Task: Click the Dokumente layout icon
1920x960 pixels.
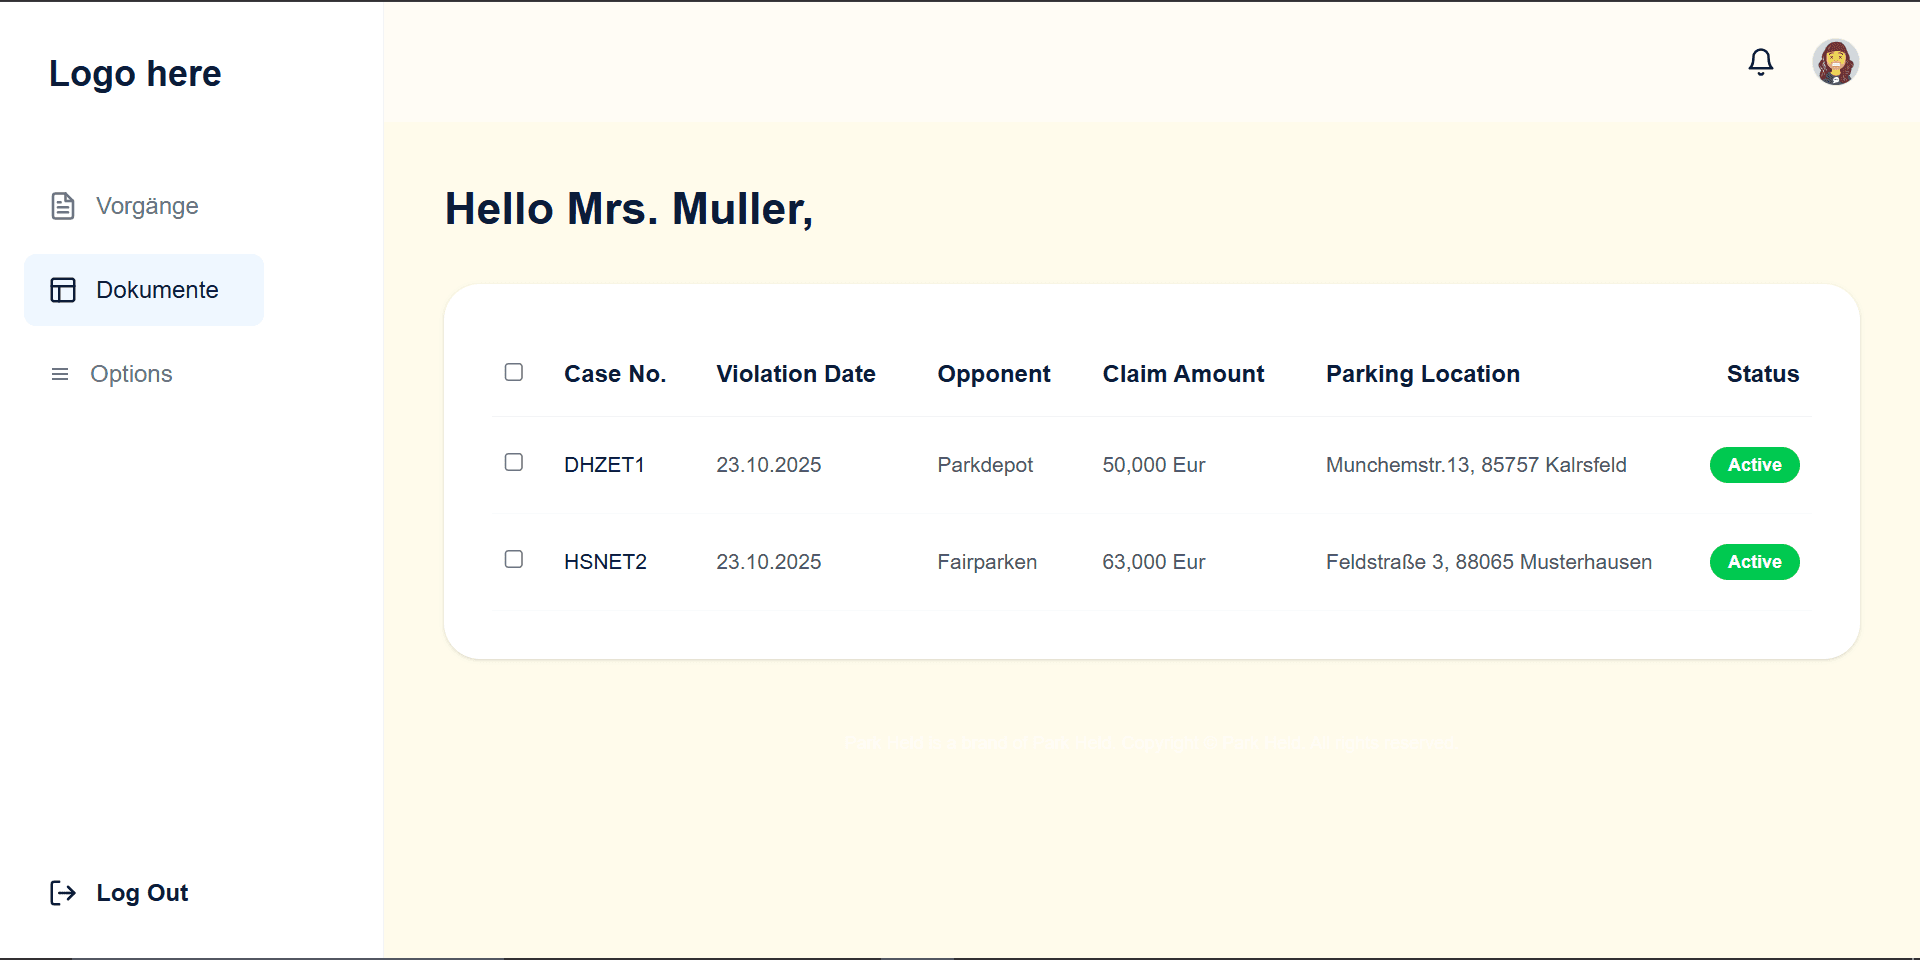Action: tap(63, 290)
